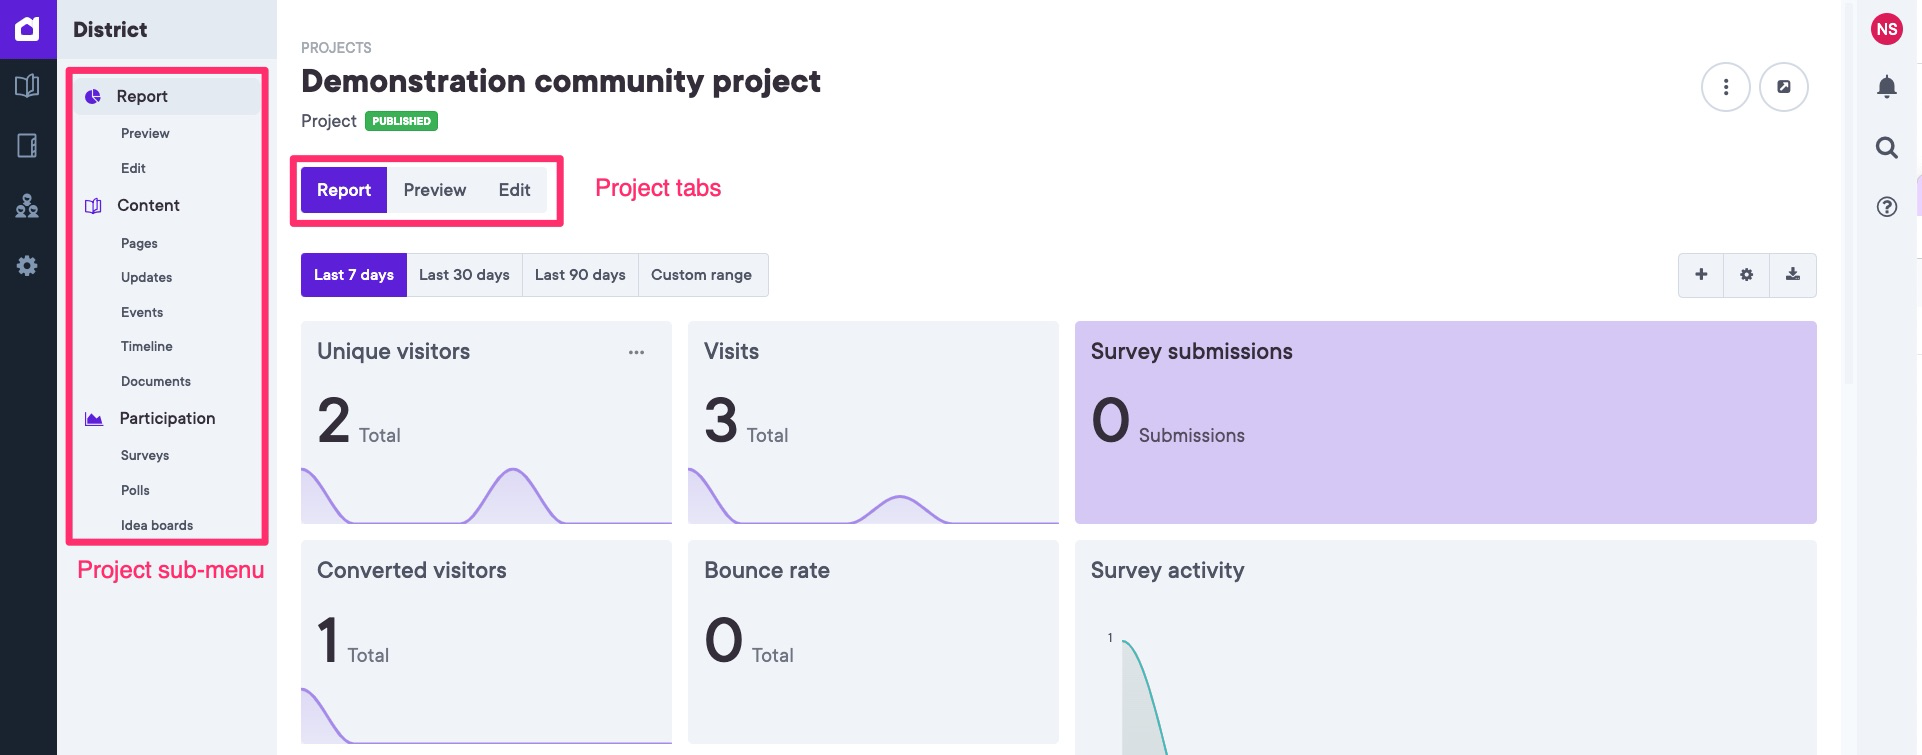Open the projects map icon in left rail
This screenshot has width=1922, height=755.
[28, 86]
